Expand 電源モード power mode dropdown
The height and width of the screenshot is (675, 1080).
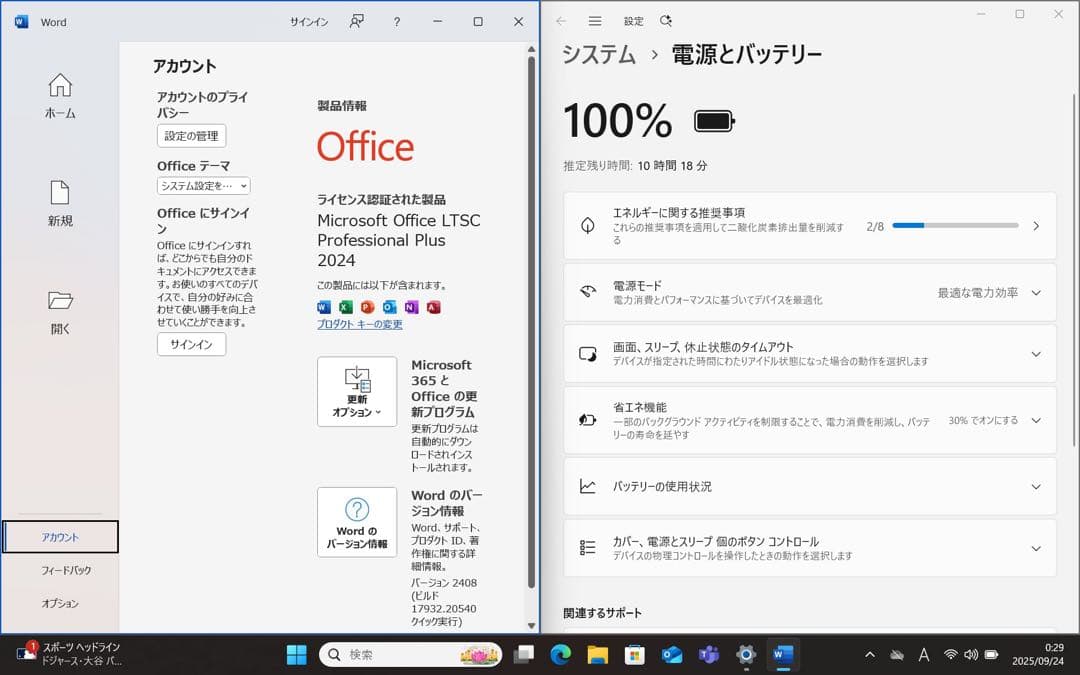click(1036, 293)
